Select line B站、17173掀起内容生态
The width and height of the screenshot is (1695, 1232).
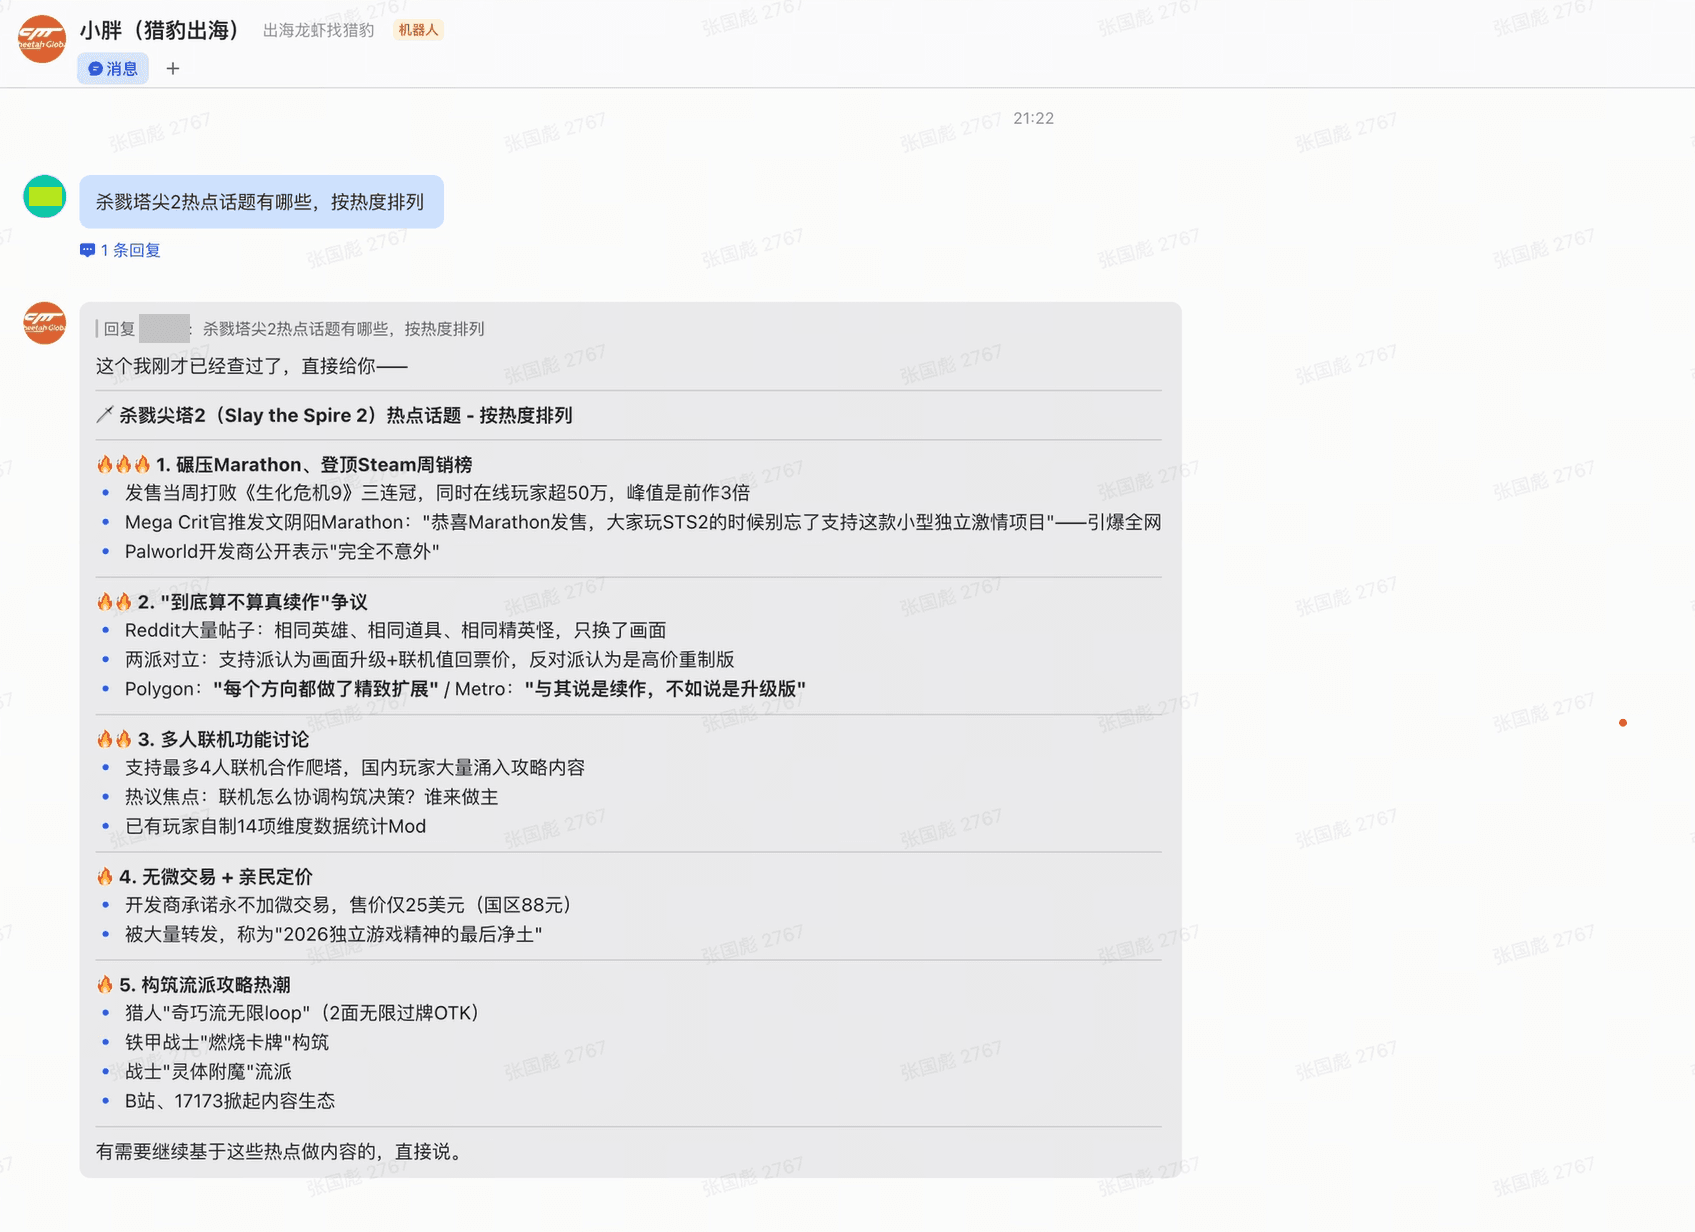pyautogui.click(x=230, y=1101)
